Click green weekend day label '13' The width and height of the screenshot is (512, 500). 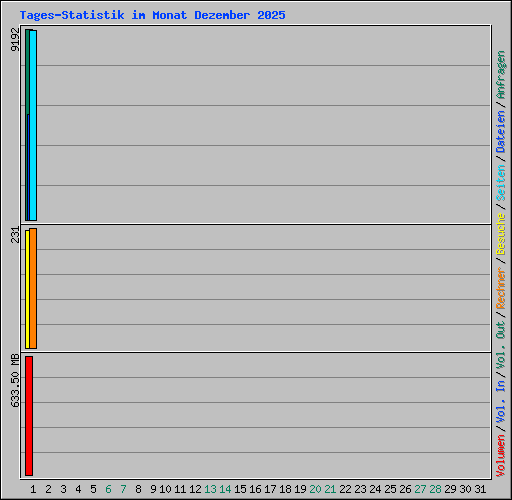pos(210,489)
